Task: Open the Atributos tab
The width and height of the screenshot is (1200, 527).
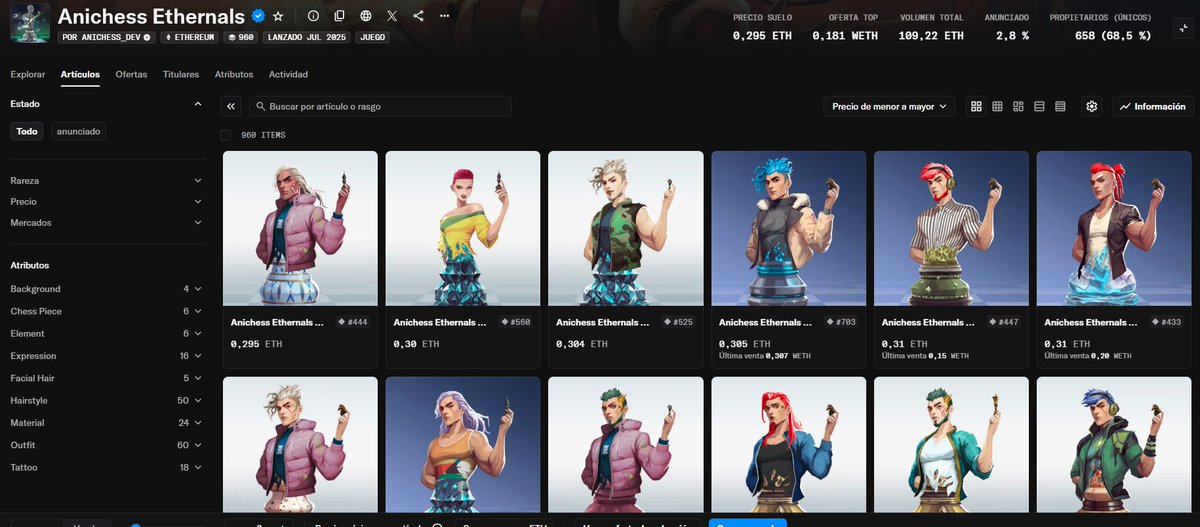Action: click(x=234, y=75)
